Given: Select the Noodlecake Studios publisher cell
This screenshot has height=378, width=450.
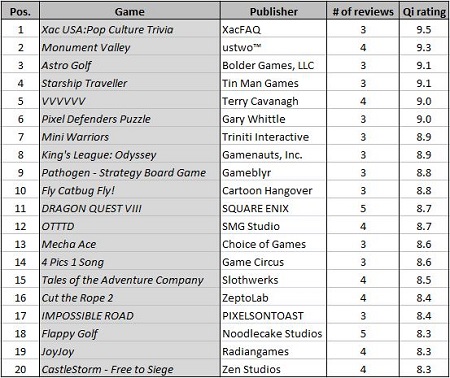Looking at the screenshot, I should (273, 333).
